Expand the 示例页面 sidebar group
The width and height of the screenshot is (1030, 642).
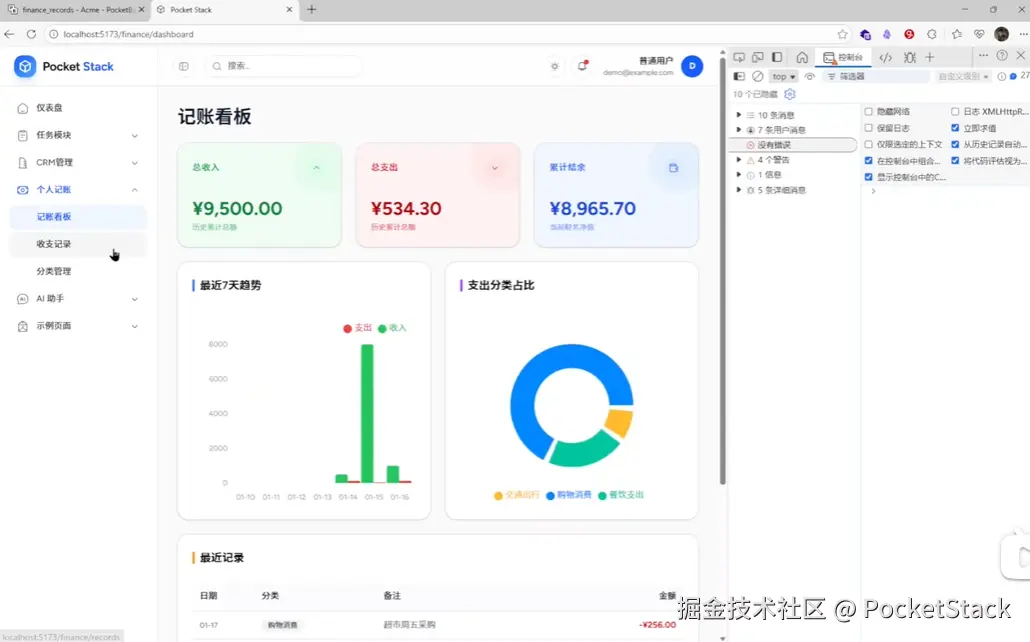click(x=78, y=326)
